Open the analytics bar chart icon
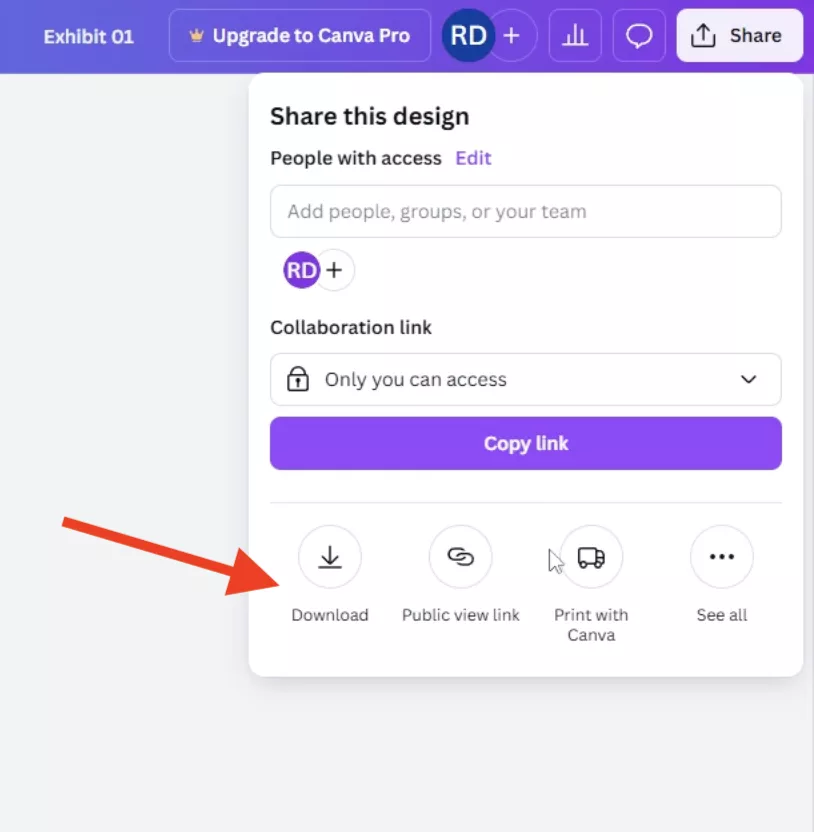This screenshot has width=814, height=832. (575, 36)
